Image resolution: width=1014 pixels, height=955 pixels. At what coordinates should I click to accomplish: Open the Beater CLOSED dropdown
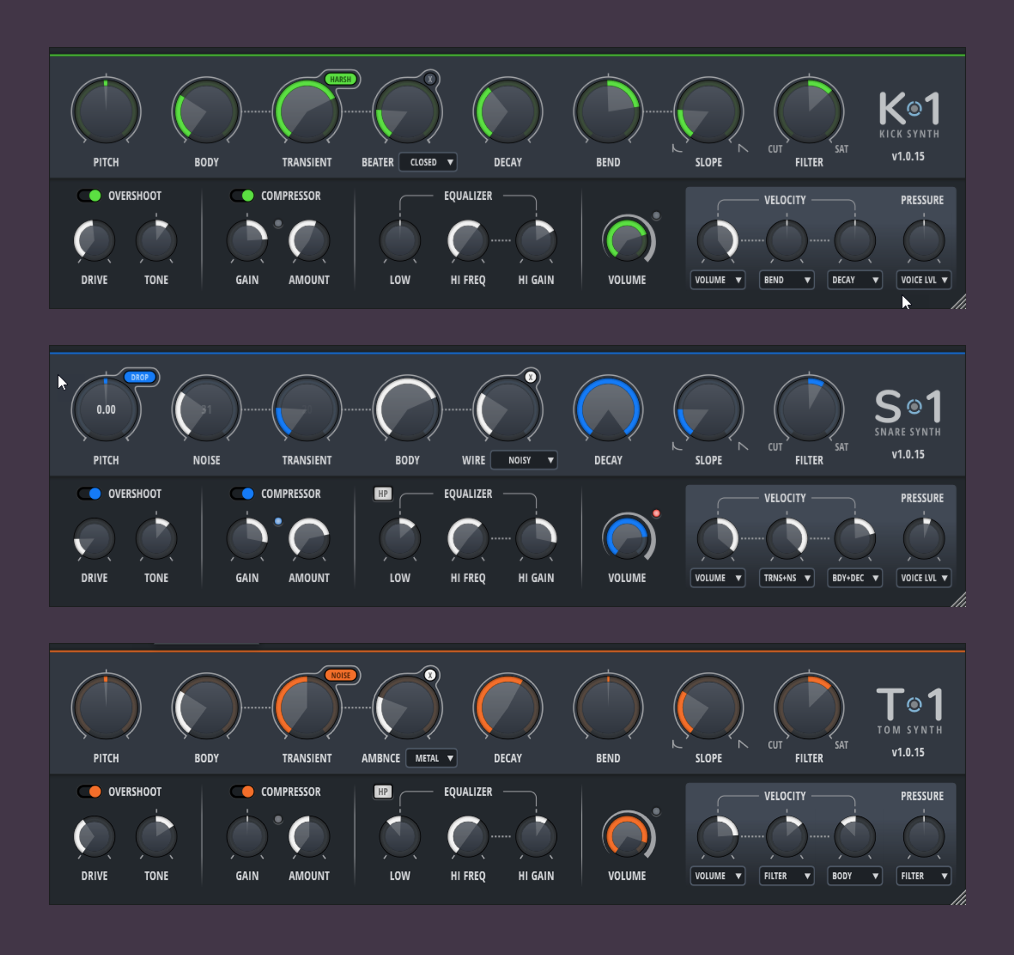[x=427, y=162]
